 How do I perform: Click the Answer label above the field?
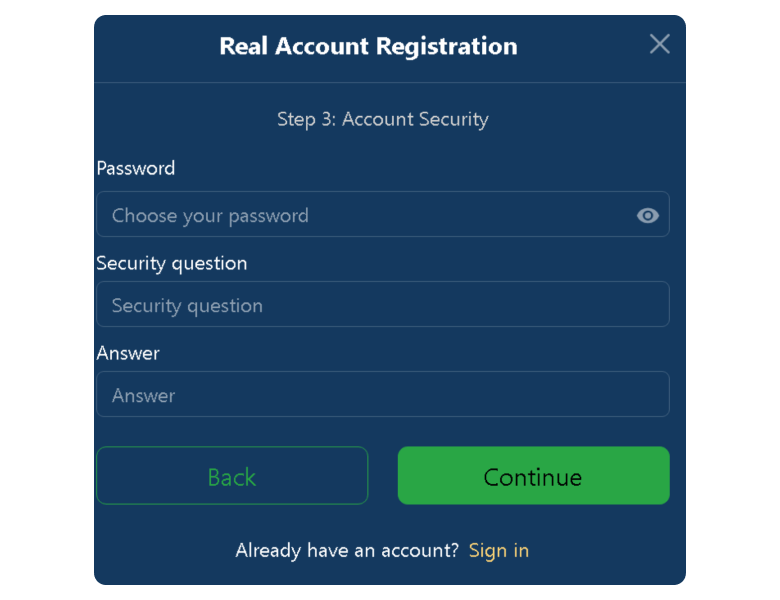pyautogui.click(x=128, y=353)
